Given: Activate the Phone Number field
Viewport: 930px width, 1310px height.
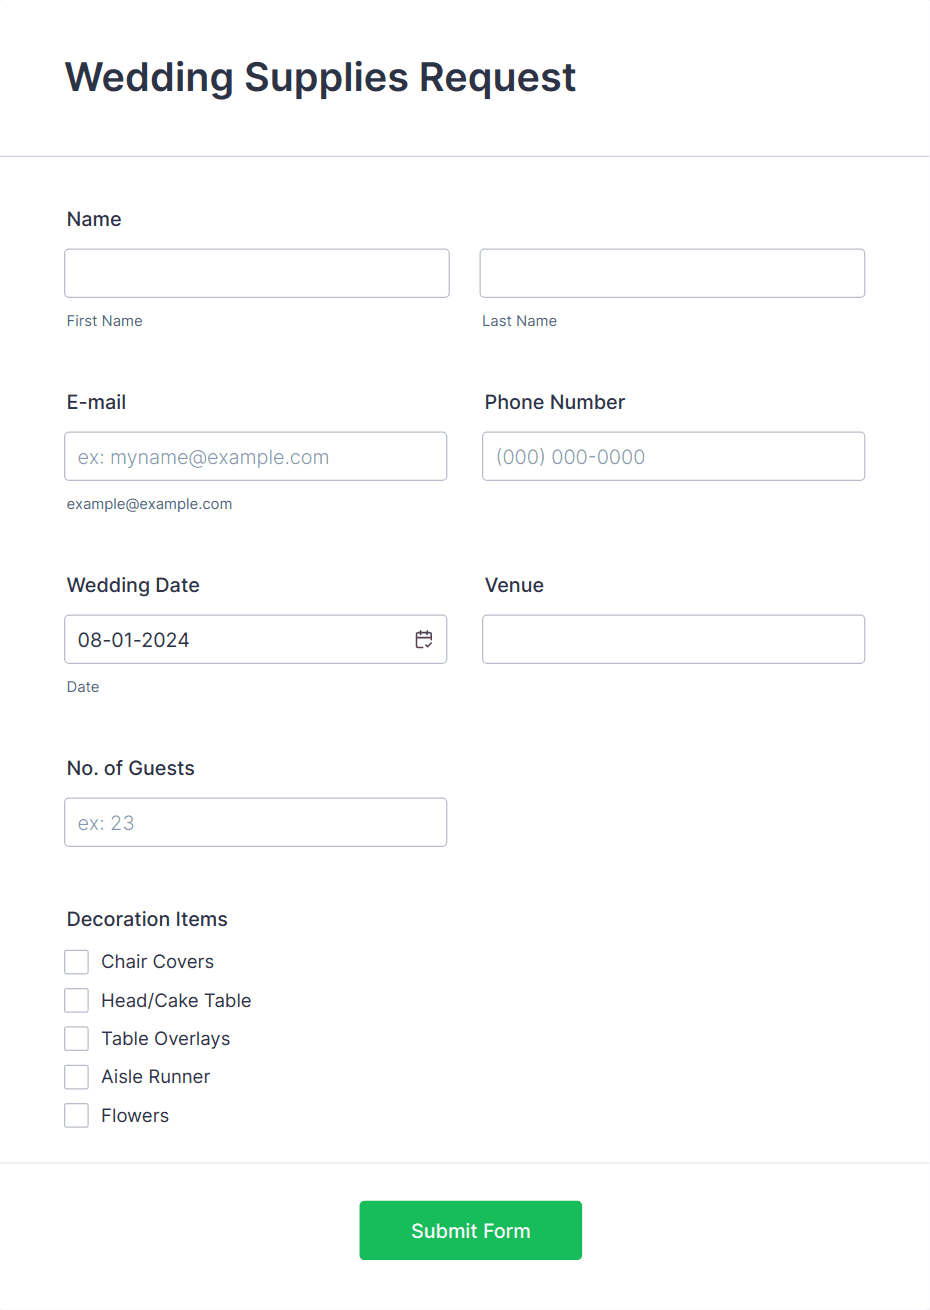Looking at the screenshot, I should 674,456.
